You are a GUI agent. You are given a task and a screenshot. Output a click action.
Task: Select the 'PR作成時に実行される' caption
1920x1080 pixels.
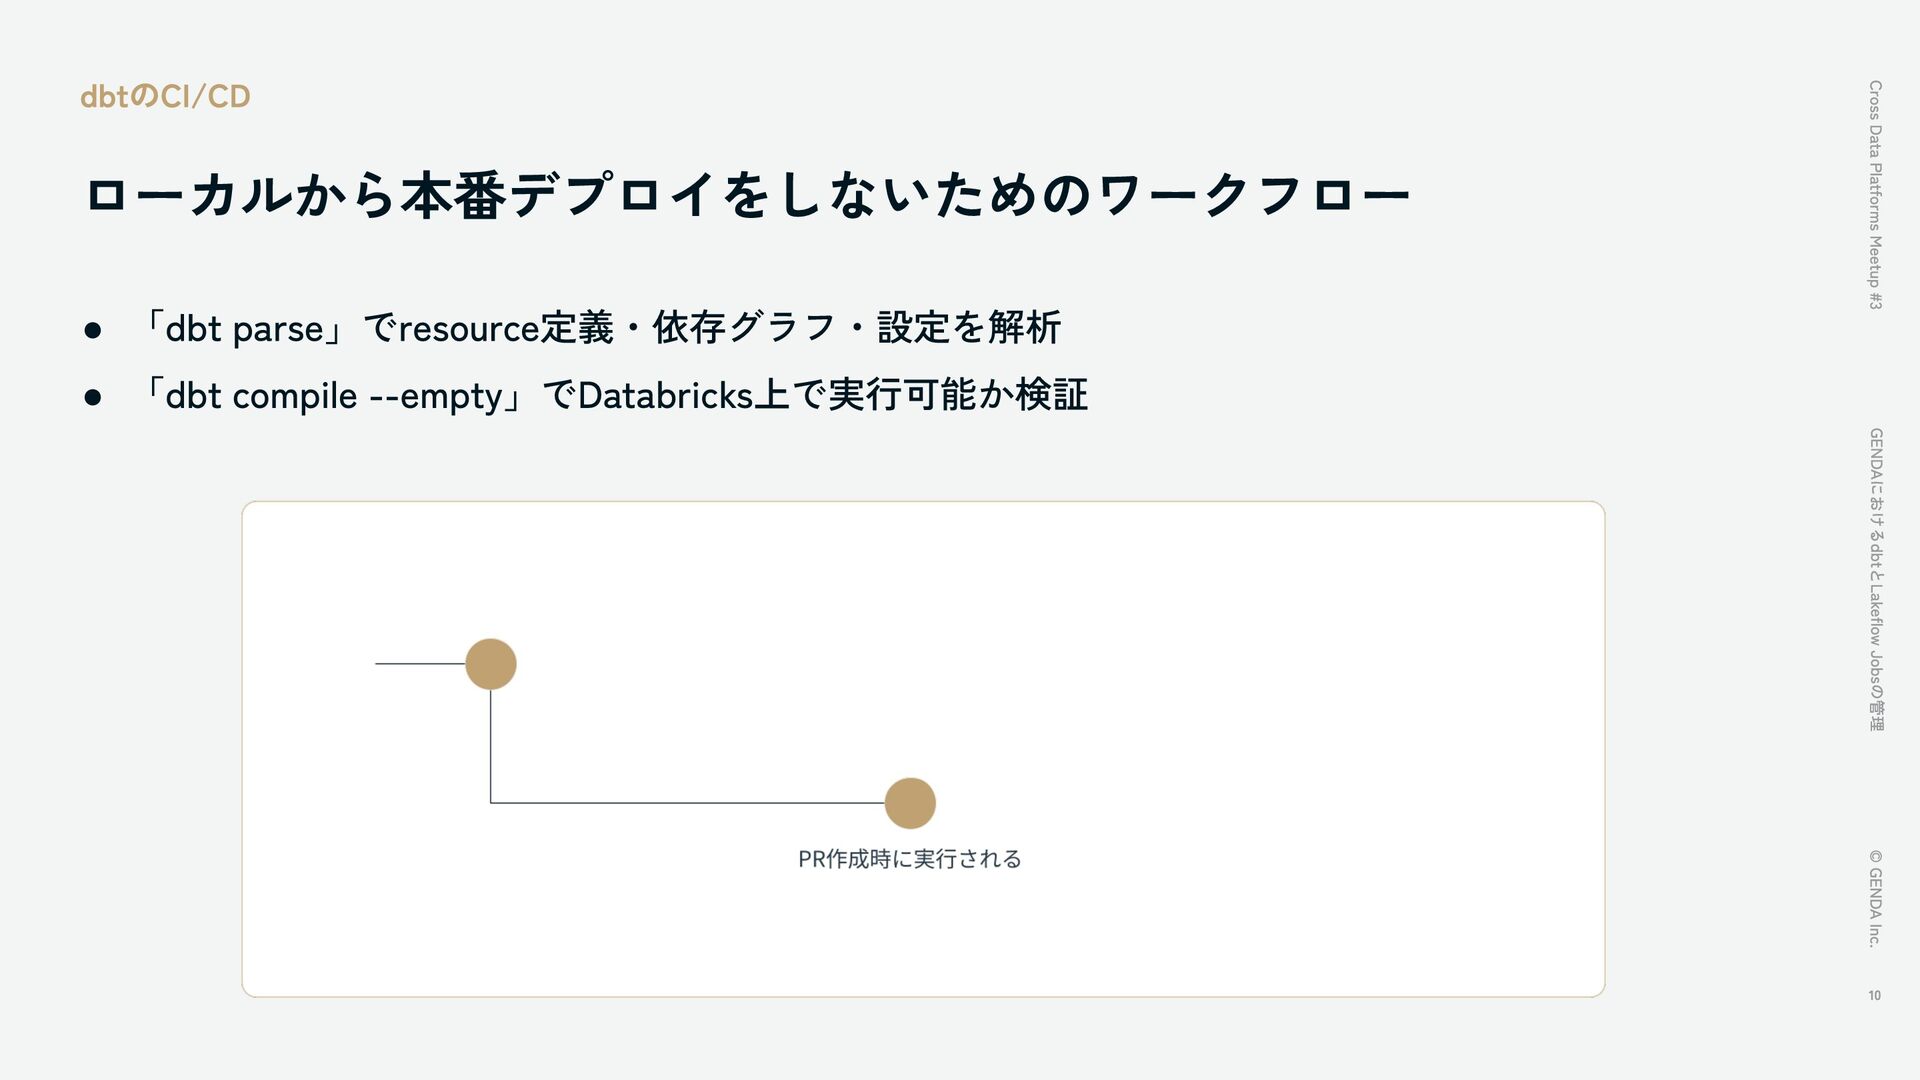coord(910,859)
